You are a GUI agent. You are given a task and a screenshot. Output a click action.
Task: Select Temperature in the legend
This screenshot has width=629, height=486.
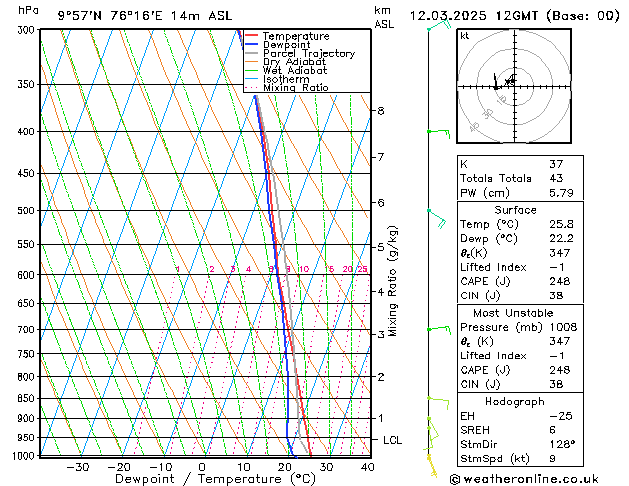[x=295, y=36]
